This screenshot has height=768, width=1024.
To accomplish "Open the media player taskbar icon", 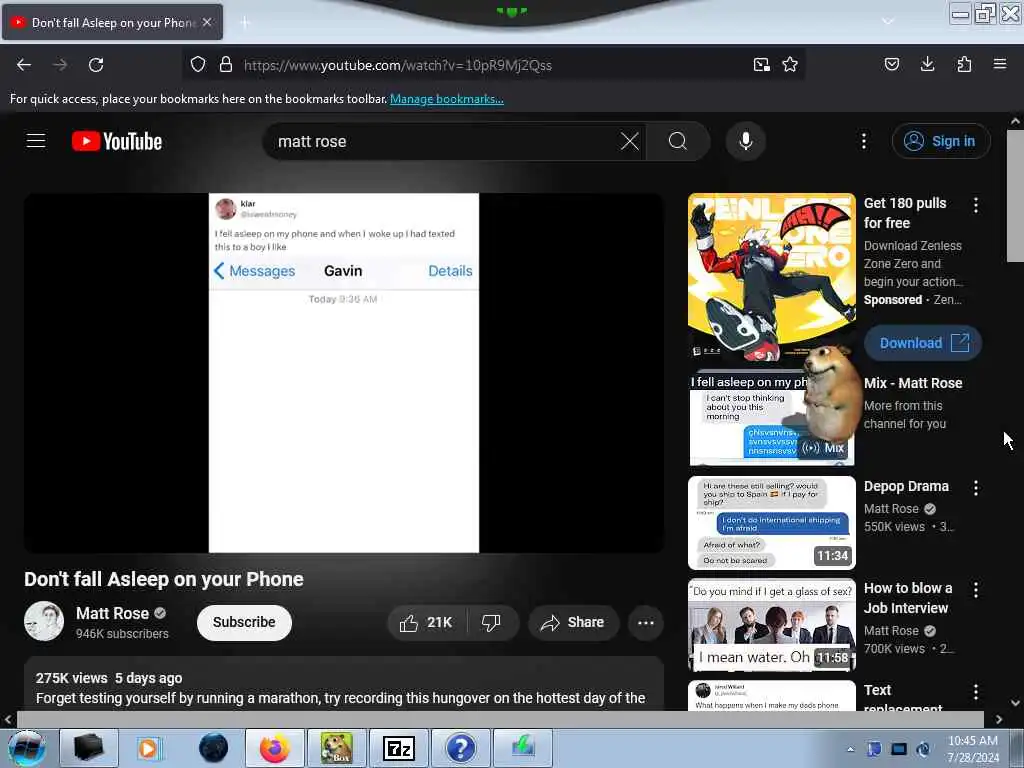I will [x=150, y=748].
